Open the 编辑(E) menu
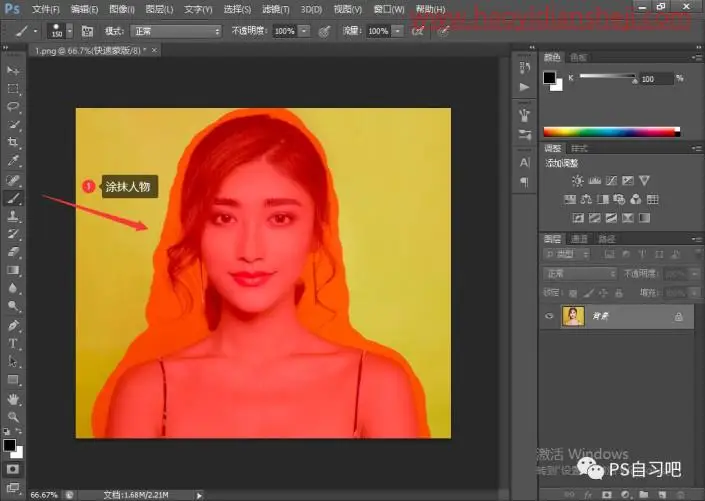 tap(85, 9)
